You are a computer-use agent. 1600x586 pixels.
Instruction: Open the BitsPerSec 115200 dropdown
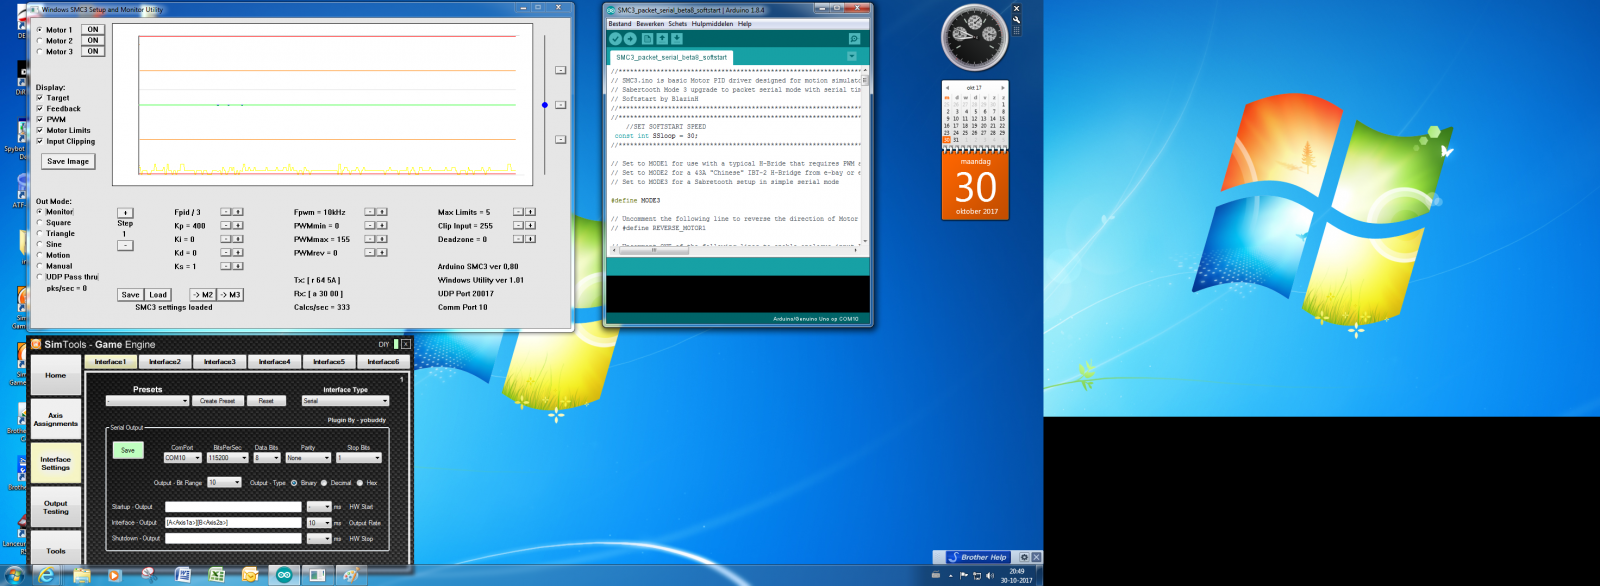coord(227,458)
